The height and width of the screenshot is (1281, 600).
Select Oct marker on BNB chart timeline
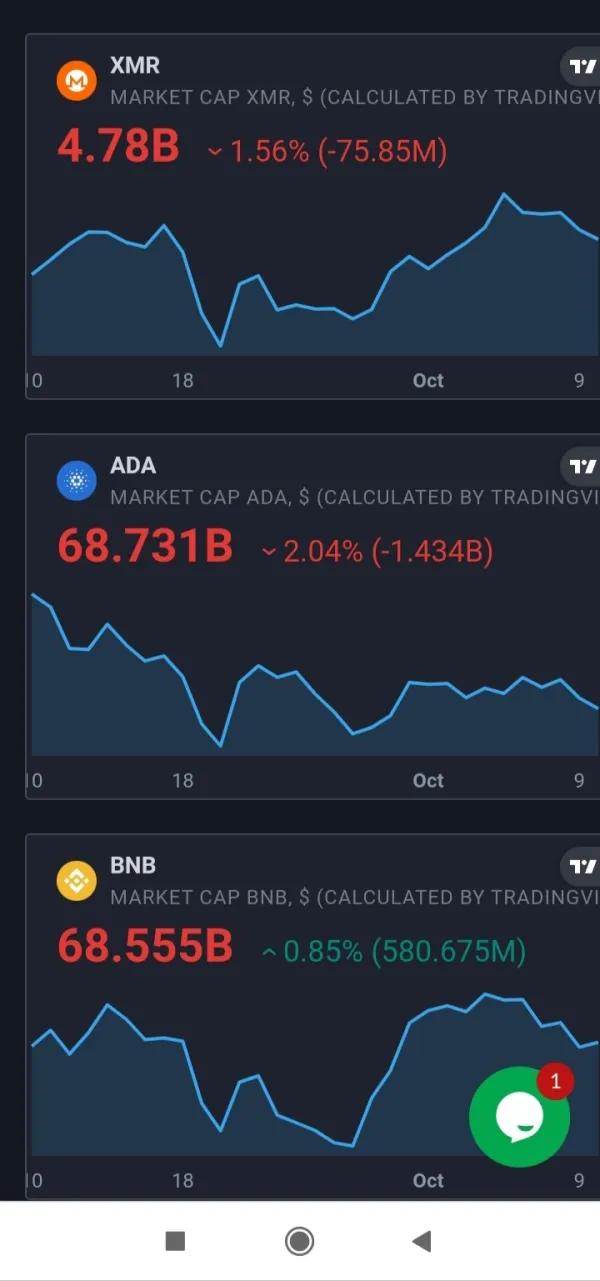point(428,1181)
